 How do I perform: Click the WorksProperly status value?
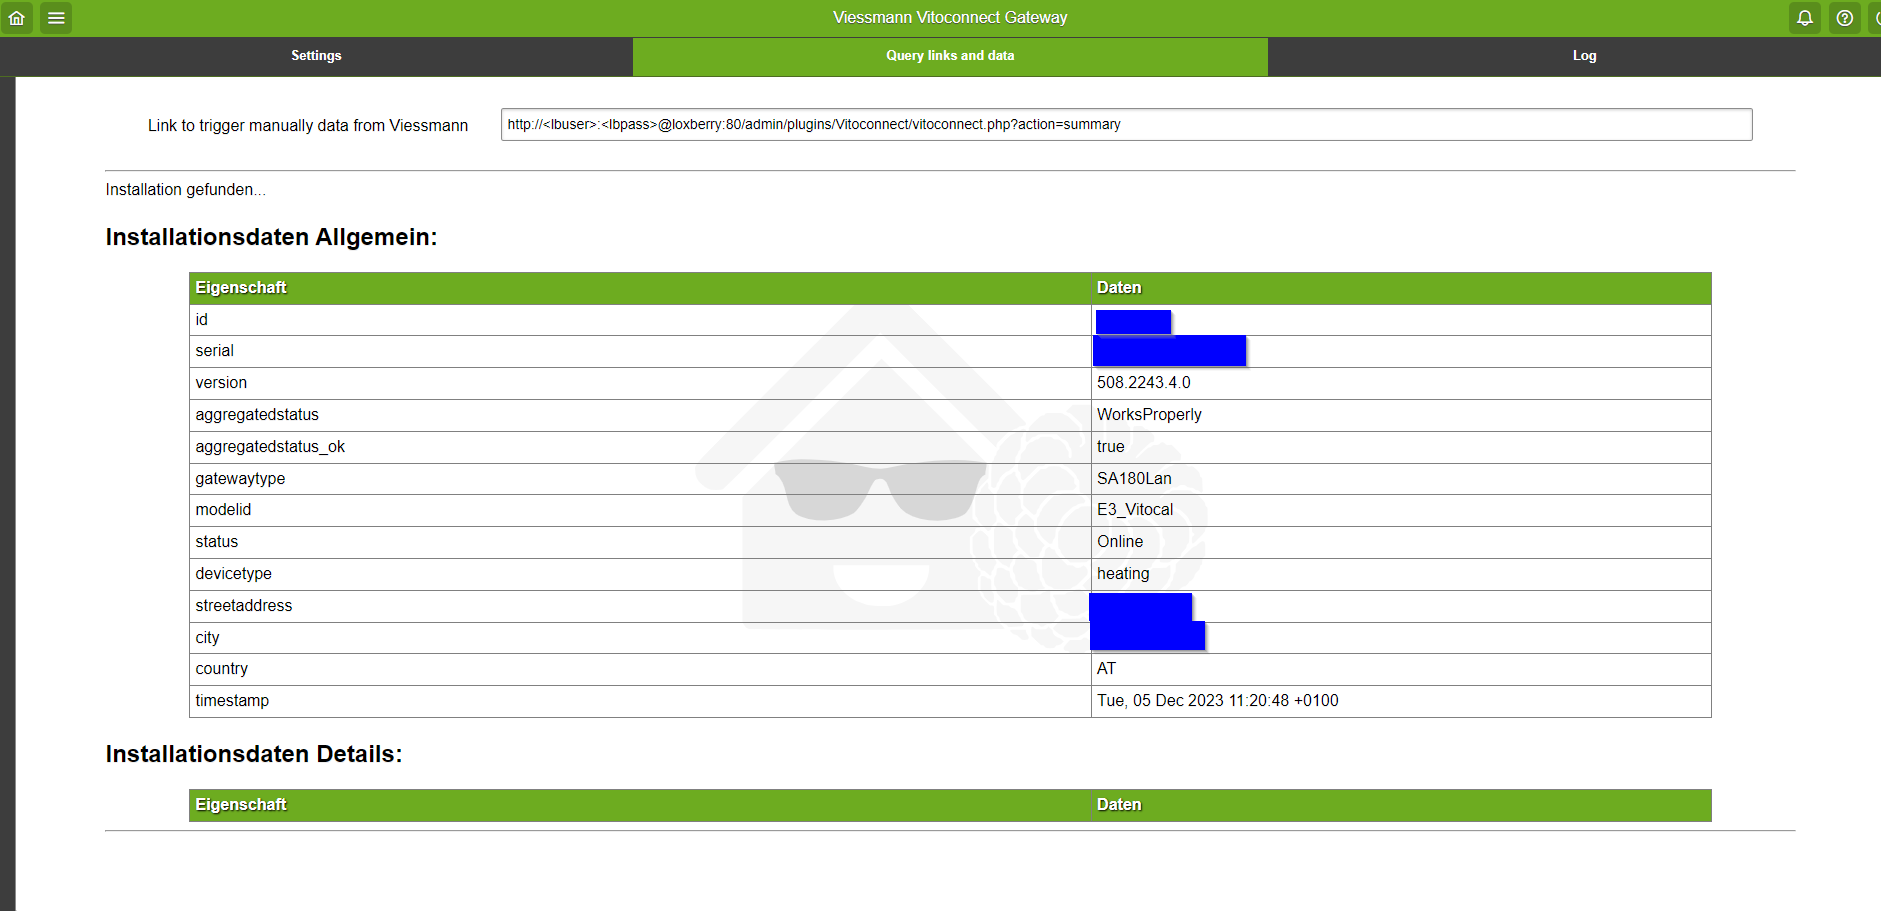1149,415
